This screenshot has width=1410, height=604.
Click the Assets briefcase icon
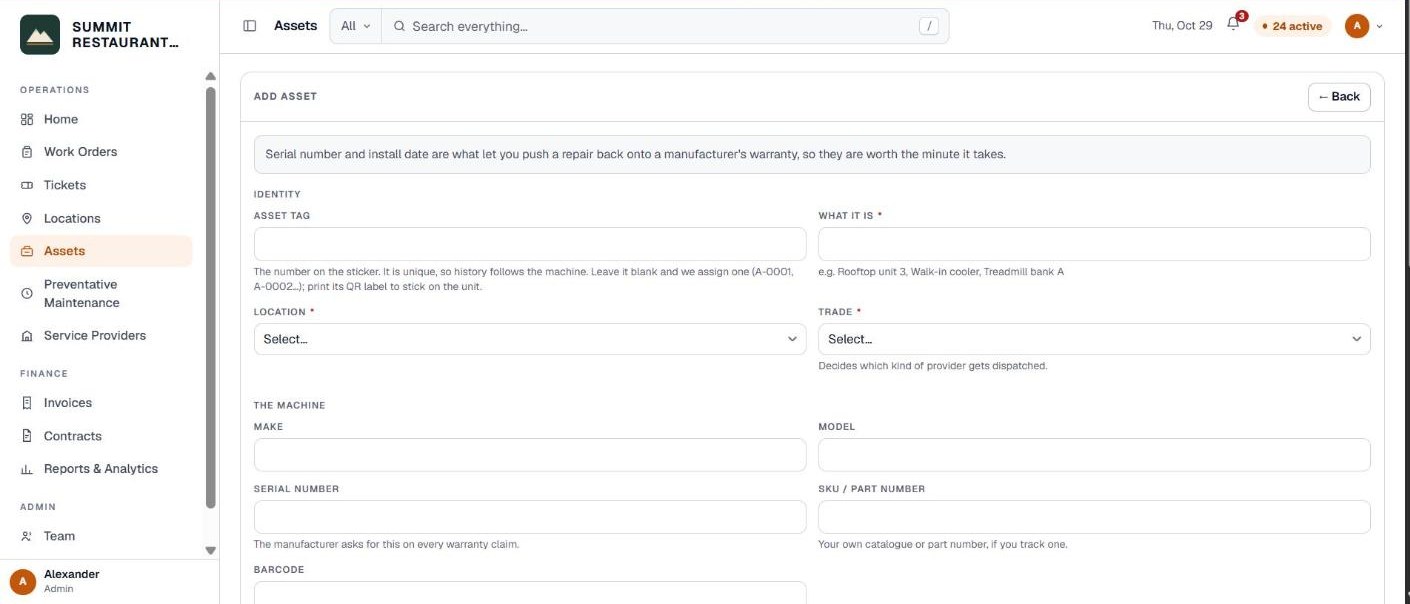click(27, 251)
